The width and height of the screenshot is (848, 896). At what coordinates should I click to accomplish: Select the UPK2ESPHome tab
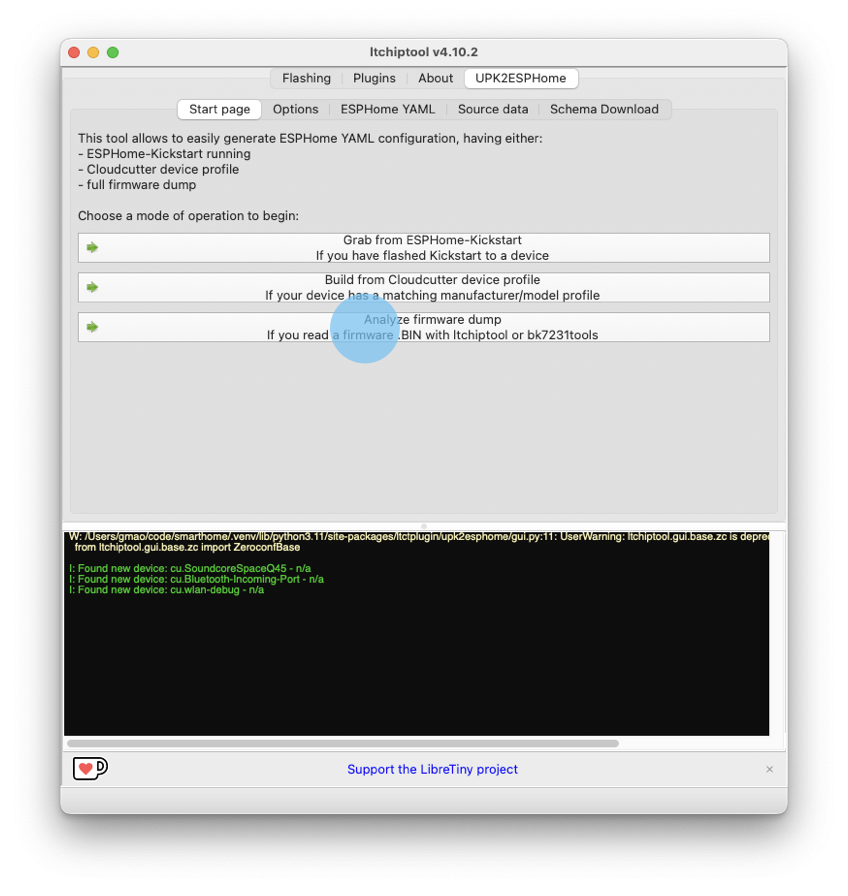click(520, 78)
